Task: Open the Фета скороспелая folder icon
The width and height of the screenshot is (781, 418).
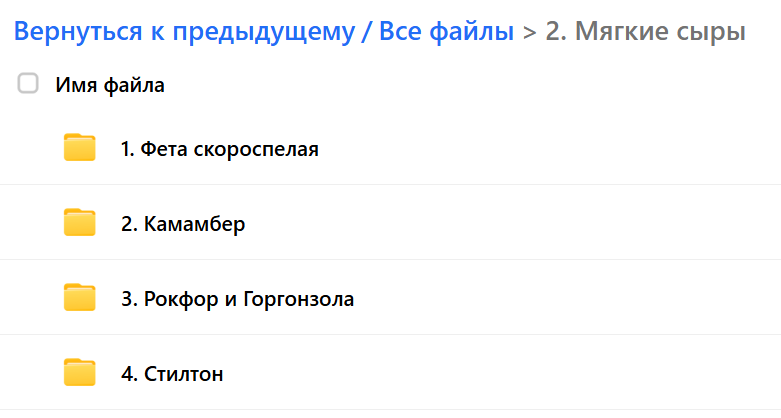Action: [x=79, y=148]
